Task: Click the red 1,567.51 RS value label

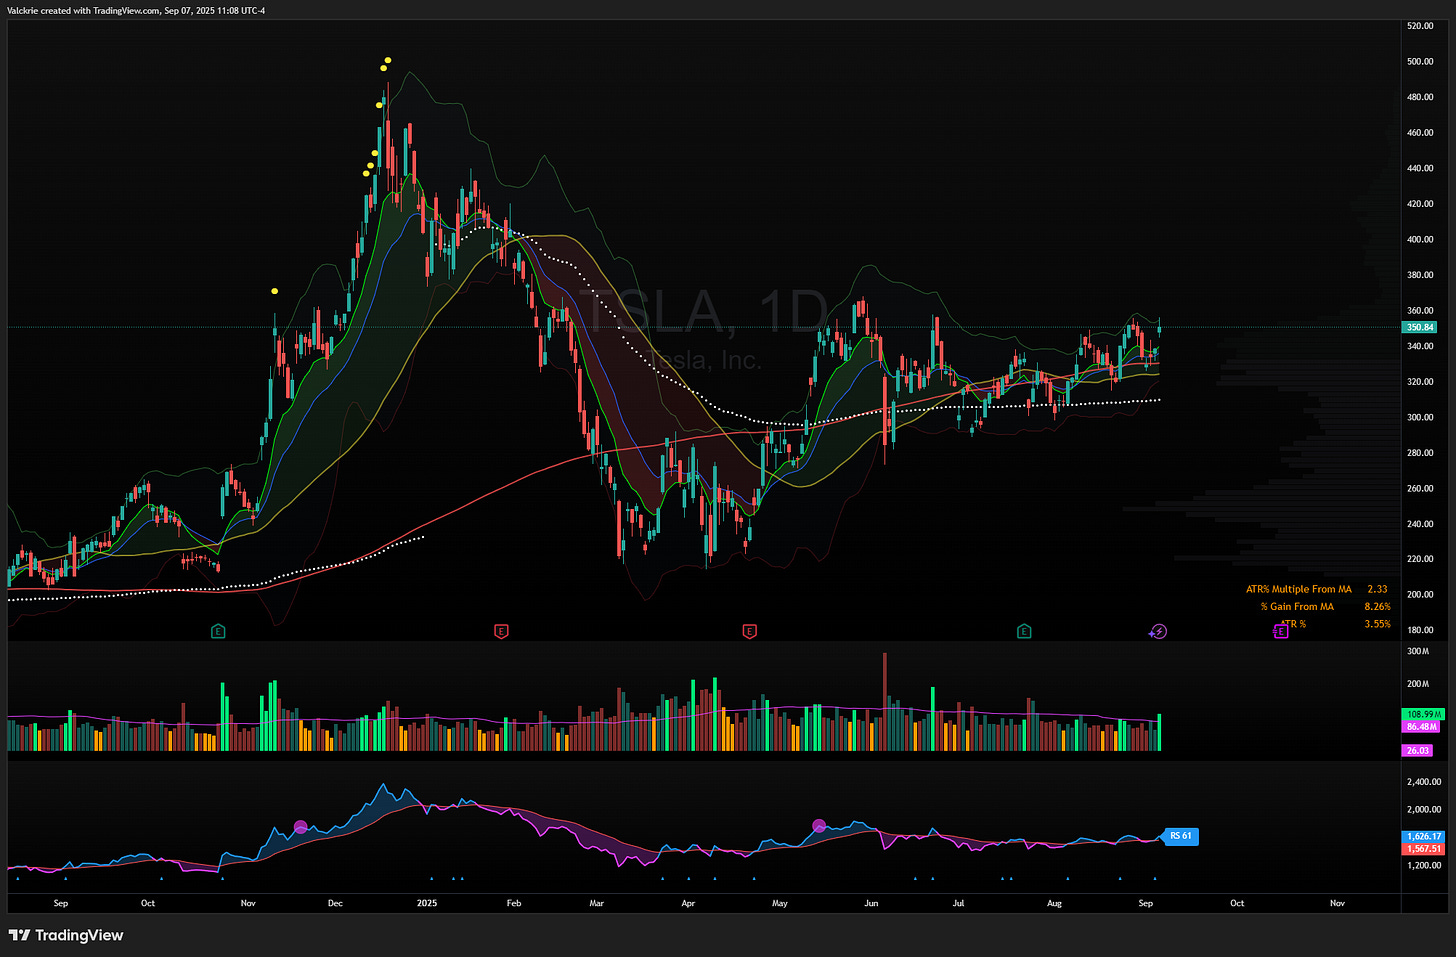Action: (1424, 849)
